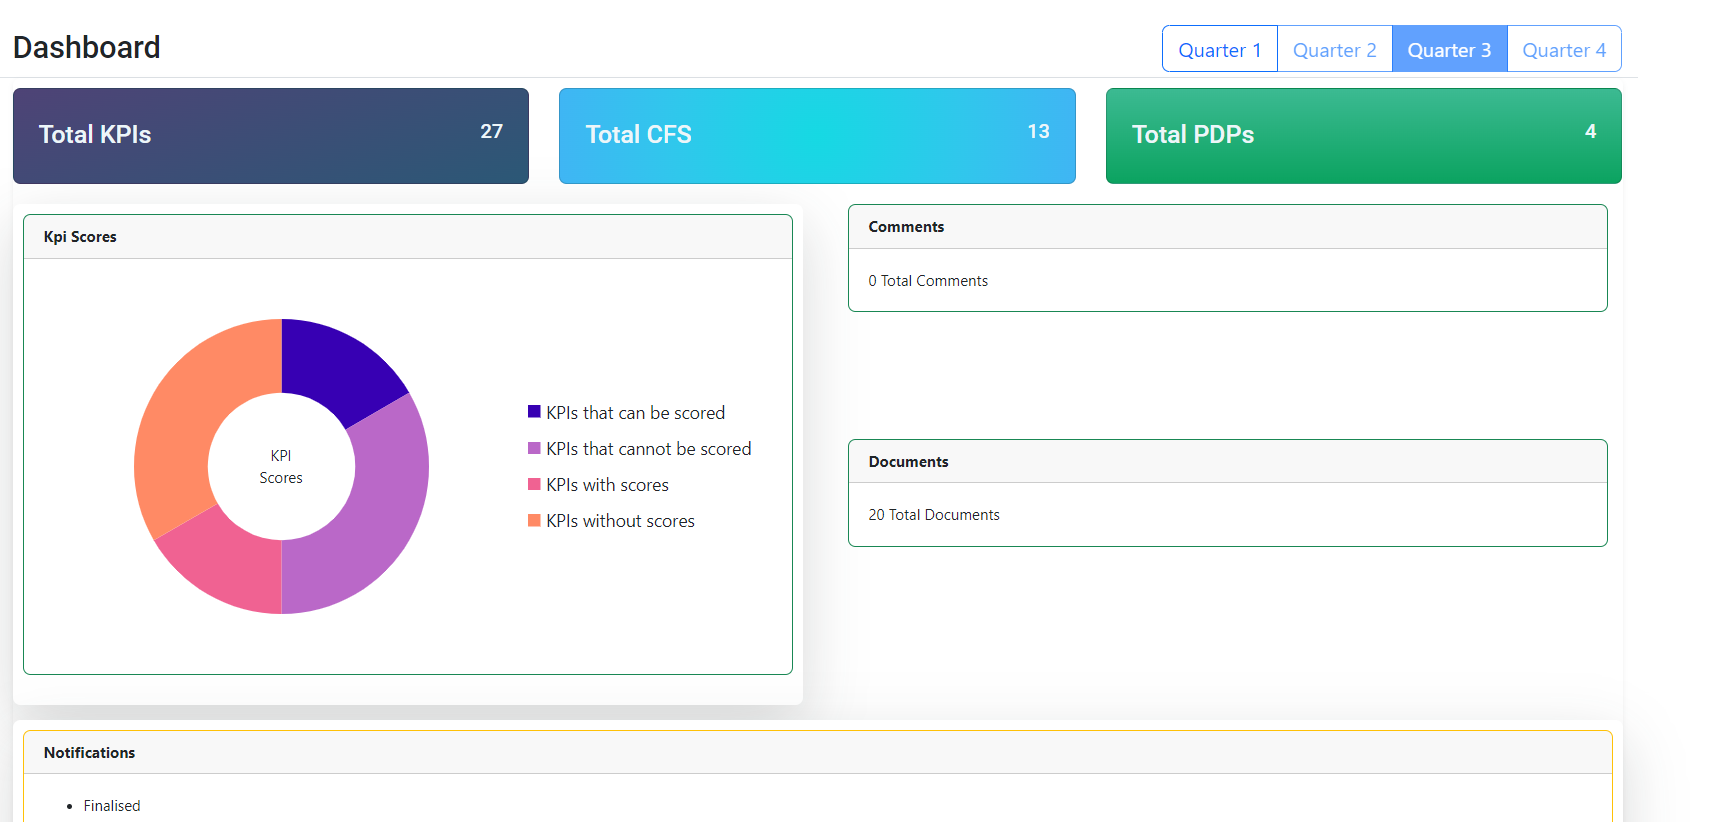Toggle 'KPIs without scores' legend swatch
This screenshot has height=822, width=1734.
[x=534, y=520]
